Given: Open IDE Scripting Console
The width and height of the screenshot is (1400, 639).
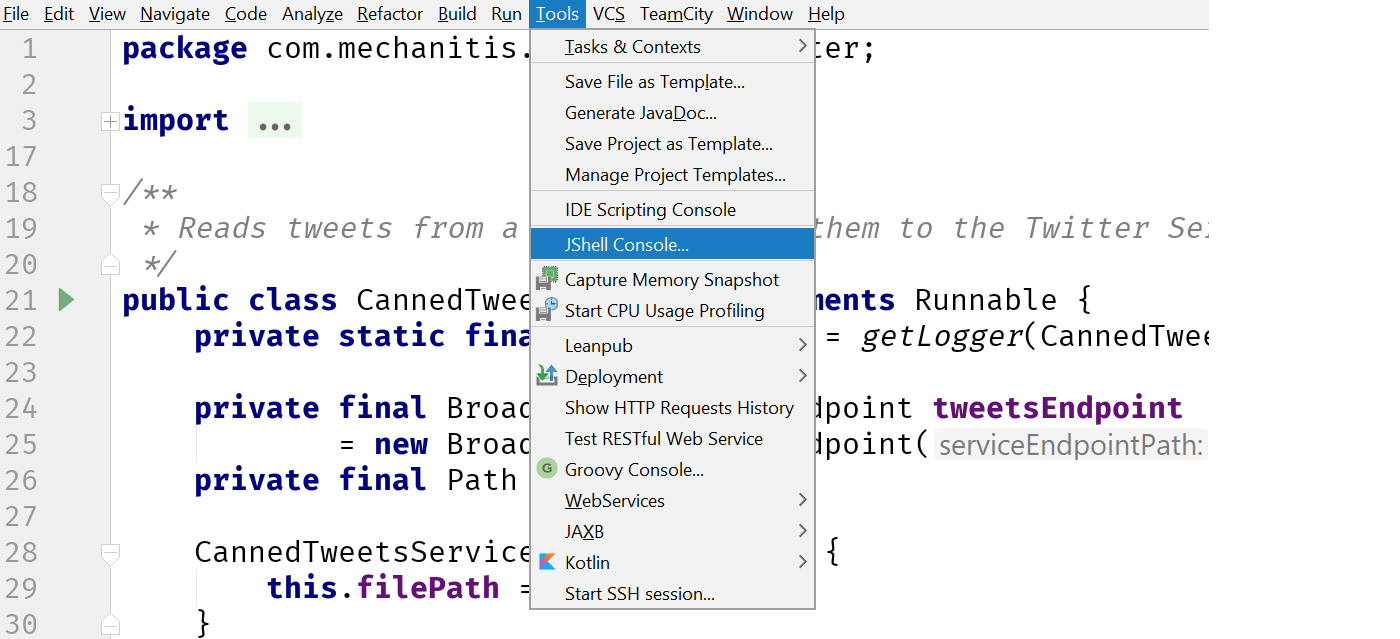Looking at the screenshot, I should pyautogui.click(x=650, y=210).
